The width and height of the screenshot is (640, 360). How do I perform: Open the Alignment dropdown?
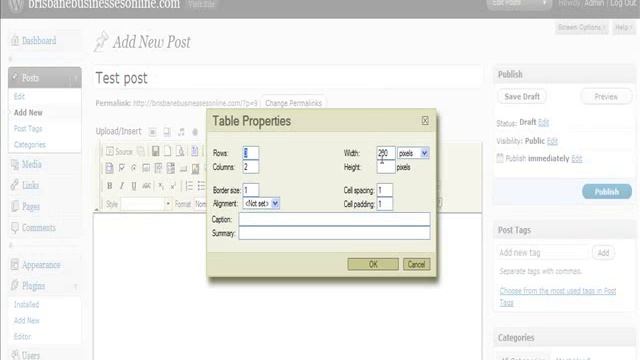click(261, 203)
